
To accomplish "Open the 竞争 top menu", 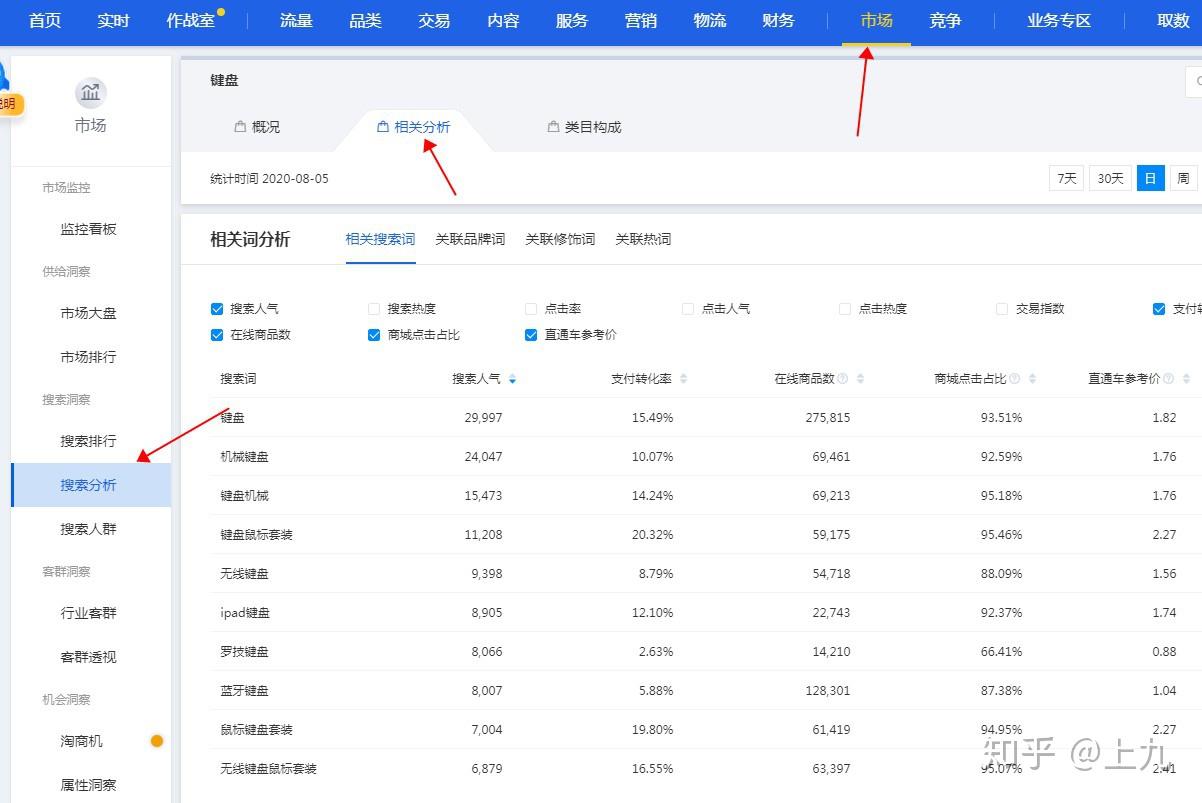I will click(x=945, y=21).
